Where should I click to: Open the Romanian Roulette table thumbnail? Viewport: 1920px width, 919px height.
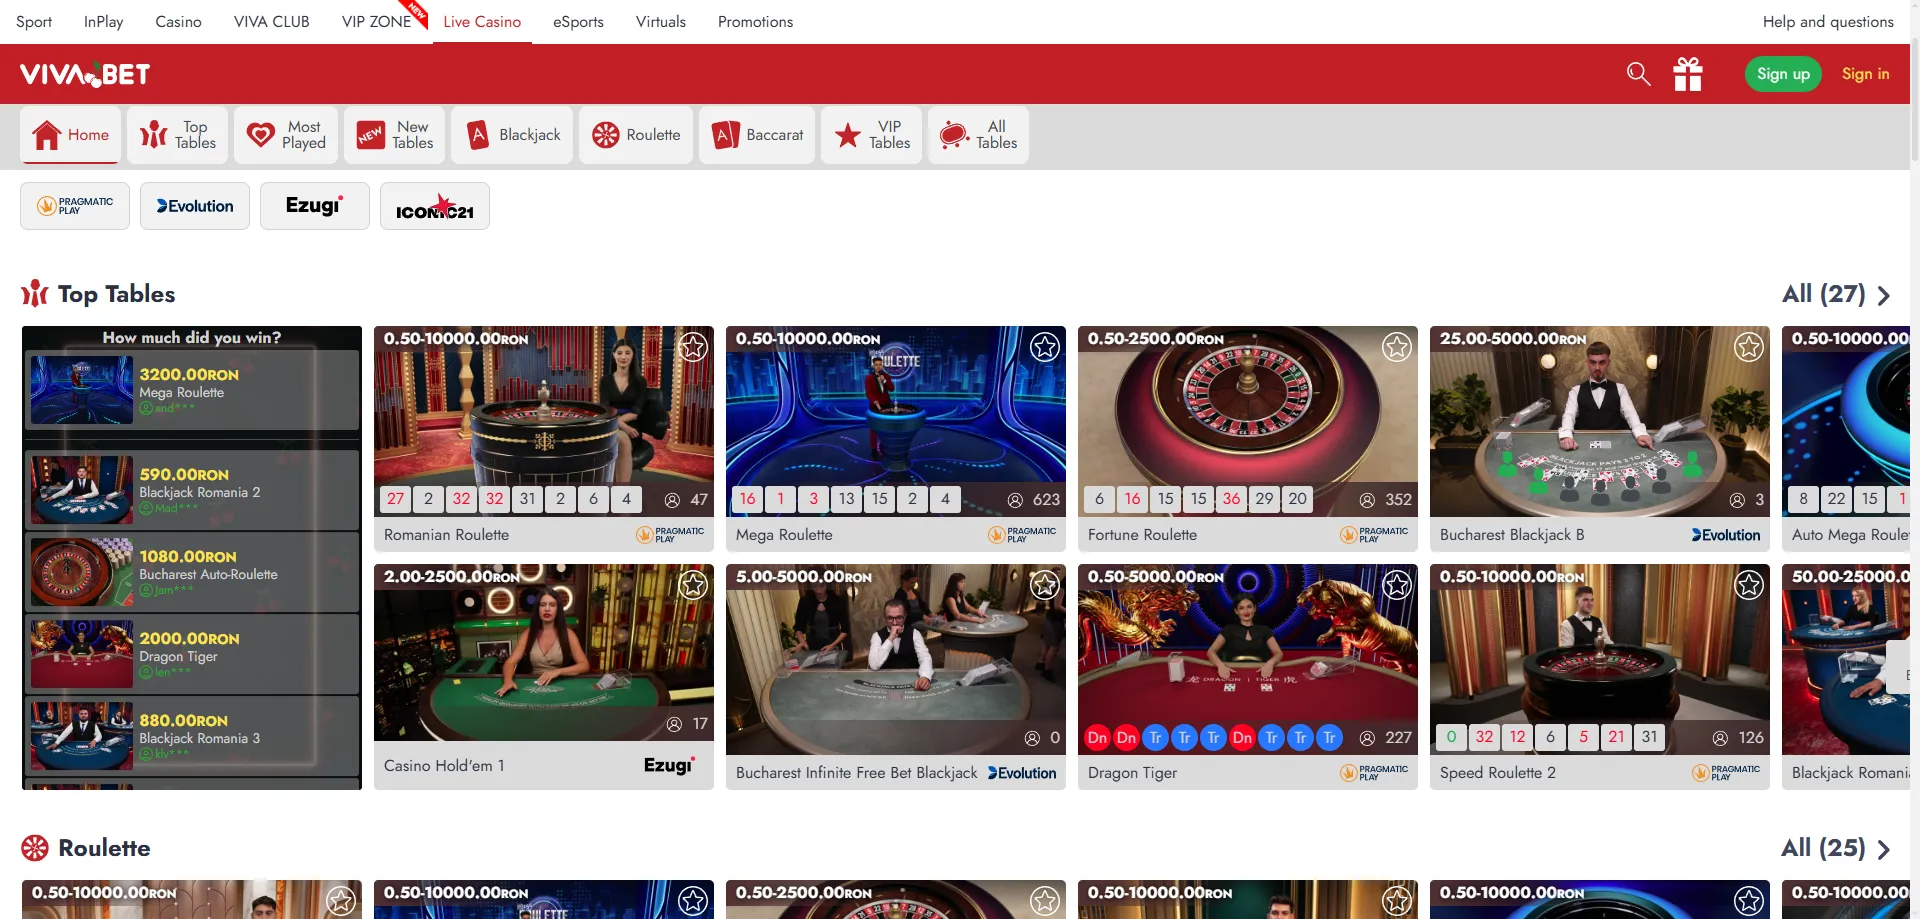[x=544, y=421]
